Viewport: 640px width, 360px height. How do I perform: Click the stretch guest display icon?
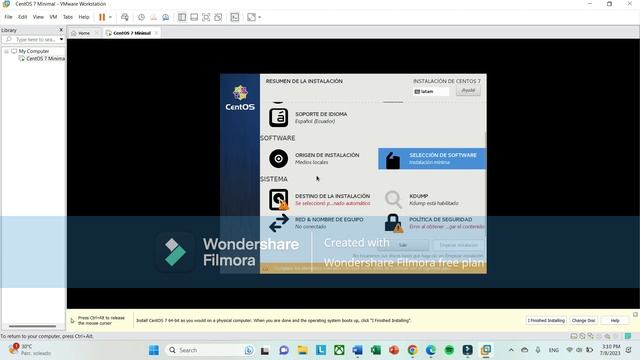[251, 17]
